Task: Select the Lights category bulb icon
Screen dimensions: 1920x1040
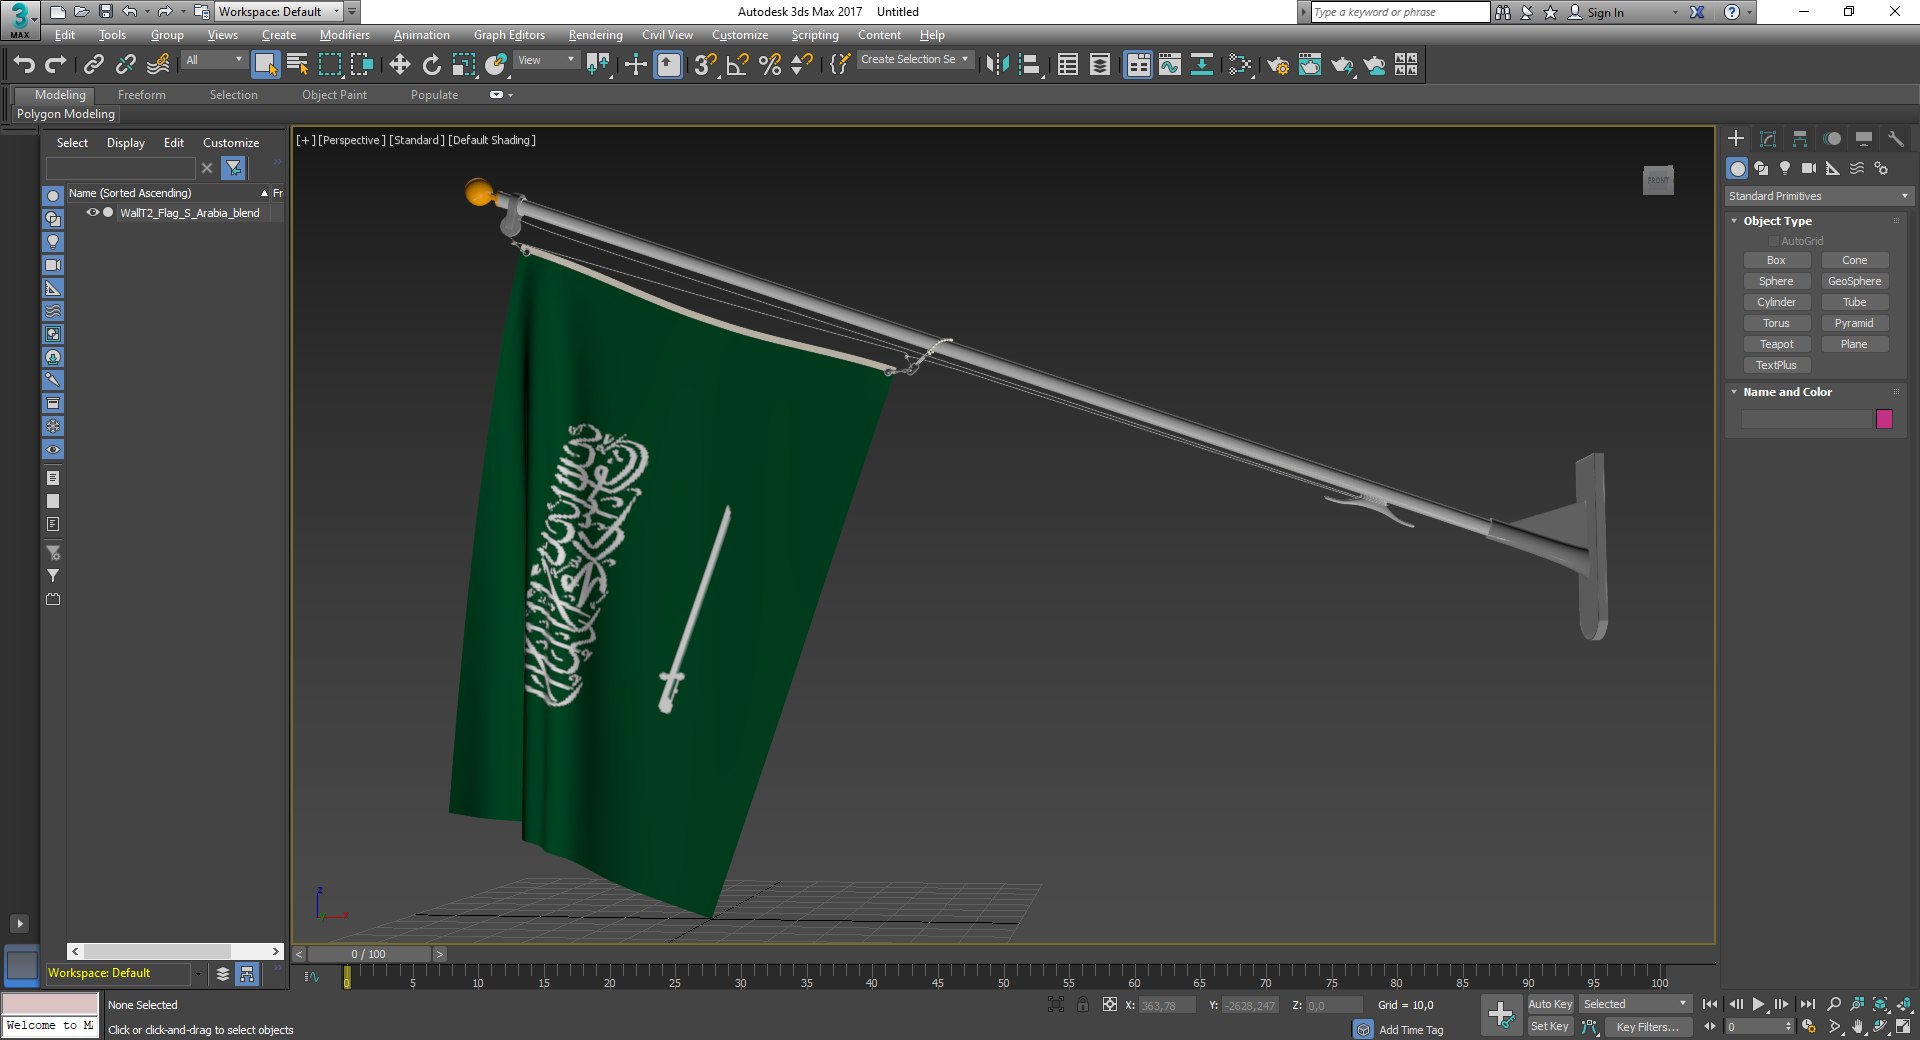Action: coord(1785,168)
